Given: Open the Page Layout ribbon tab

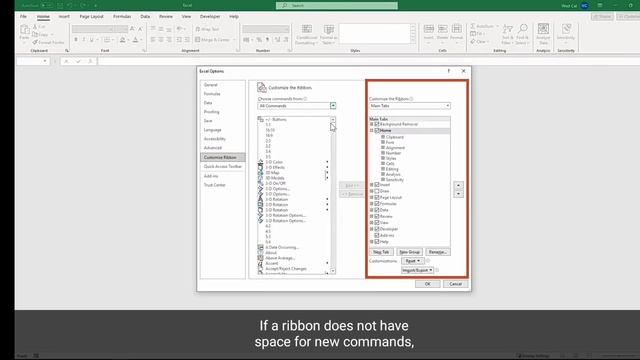Looking at the screenshot, I should [91, 16].
